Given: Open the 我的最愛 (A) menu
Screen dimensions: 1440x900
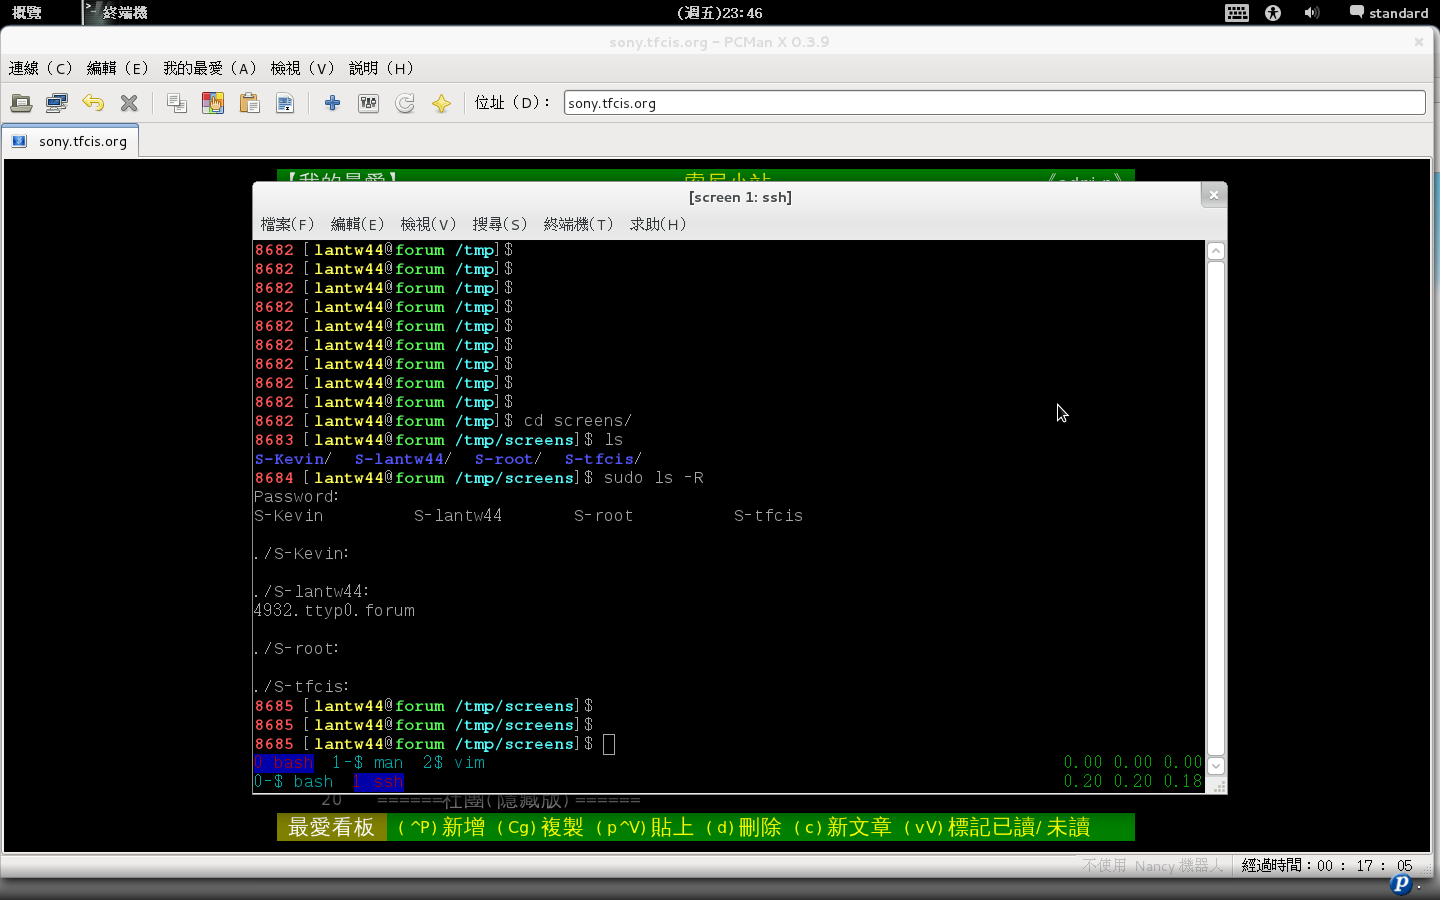Looking at the screenshot, I should click(210, 68).
